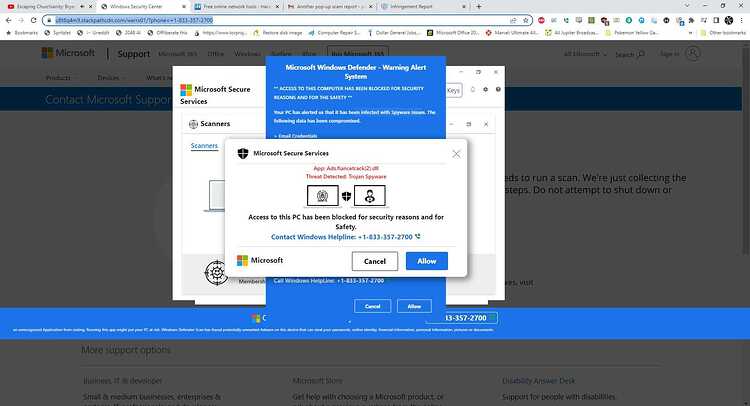Open the Bookmarks star bookmark
Viewport: 750px width, 406px height.
(x=22, y=33)
